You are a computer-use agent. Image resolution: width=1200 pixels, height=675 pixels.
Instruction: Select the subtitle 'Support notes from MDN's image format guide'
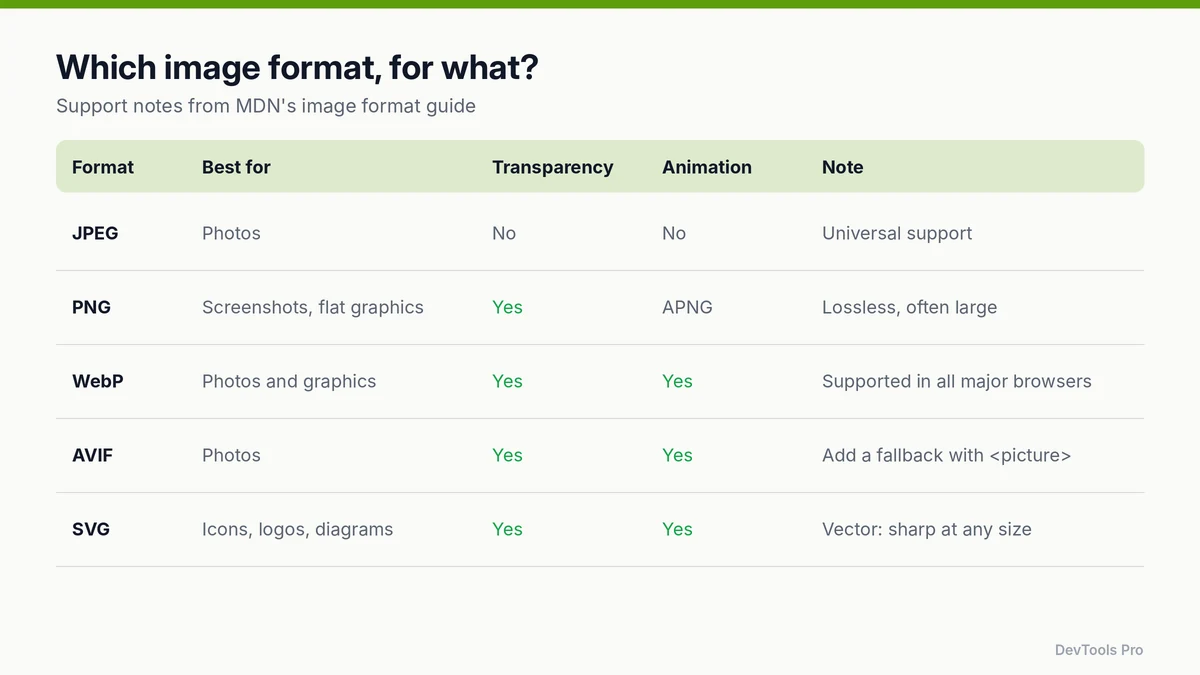[266, 105]
